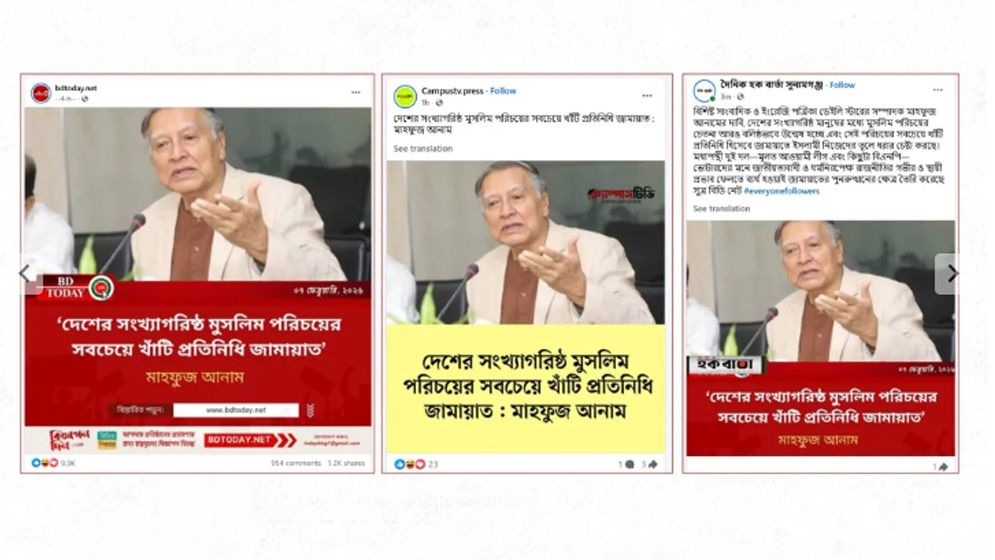Open bdtoday.net profile avatar
The width and height of the screenshot is (995, 560).
point(41,93)
